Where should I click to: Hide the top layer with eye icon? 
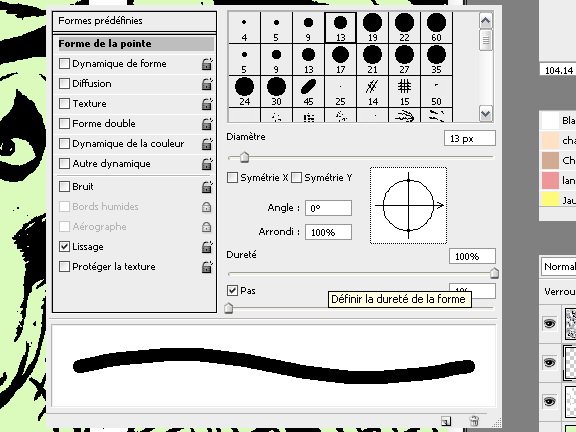coord(550,324)
